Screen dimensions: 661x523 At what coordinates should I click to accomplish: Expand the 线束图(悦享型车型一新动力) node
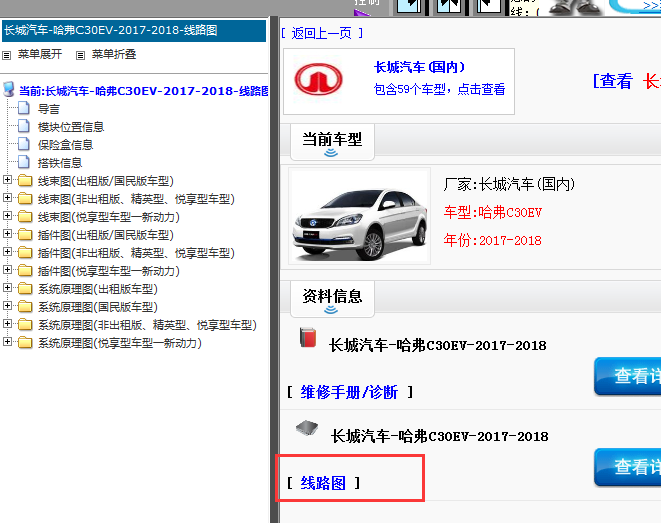click(x=7, y=215)
